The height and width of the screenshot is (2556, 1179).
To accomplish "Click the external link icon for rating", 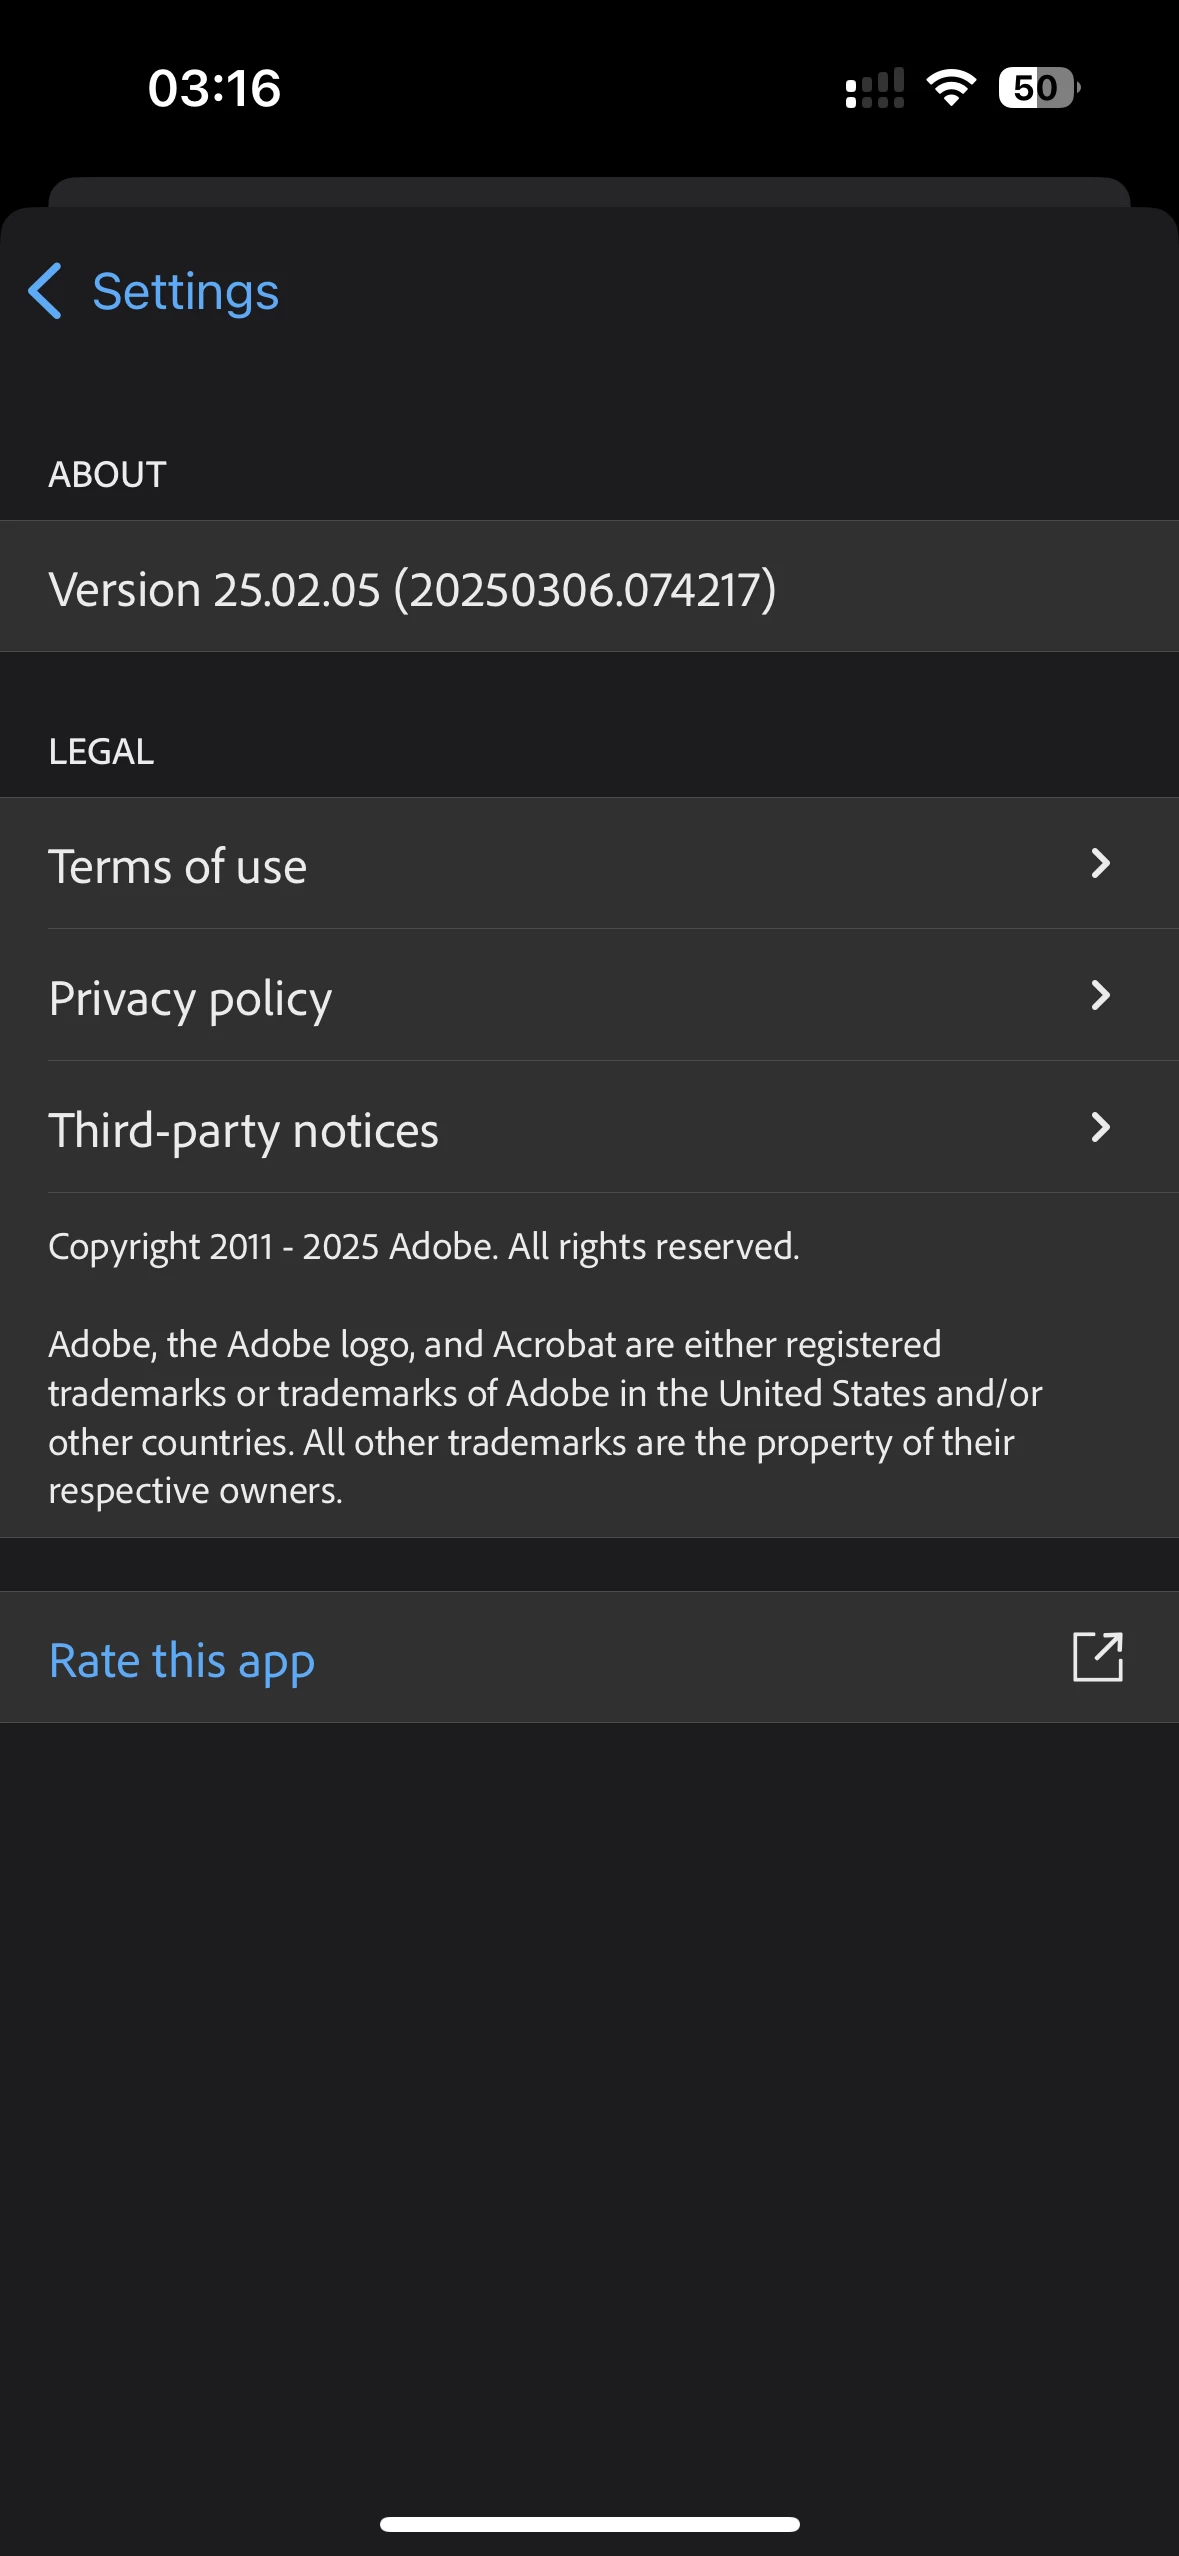I will [1098, 1657].
